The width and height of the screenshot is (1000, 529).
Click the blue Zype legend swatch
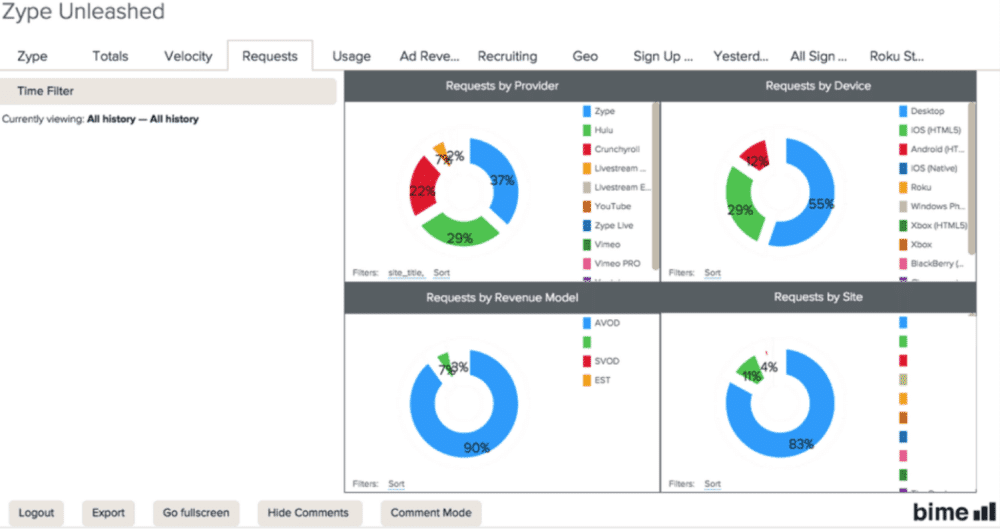click(x=586, y=112)
